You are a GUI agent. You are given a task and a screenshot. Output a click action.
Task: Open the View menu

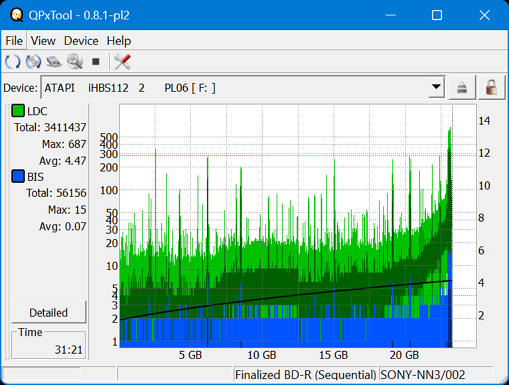pyautogui.click(x=43, y=41)
